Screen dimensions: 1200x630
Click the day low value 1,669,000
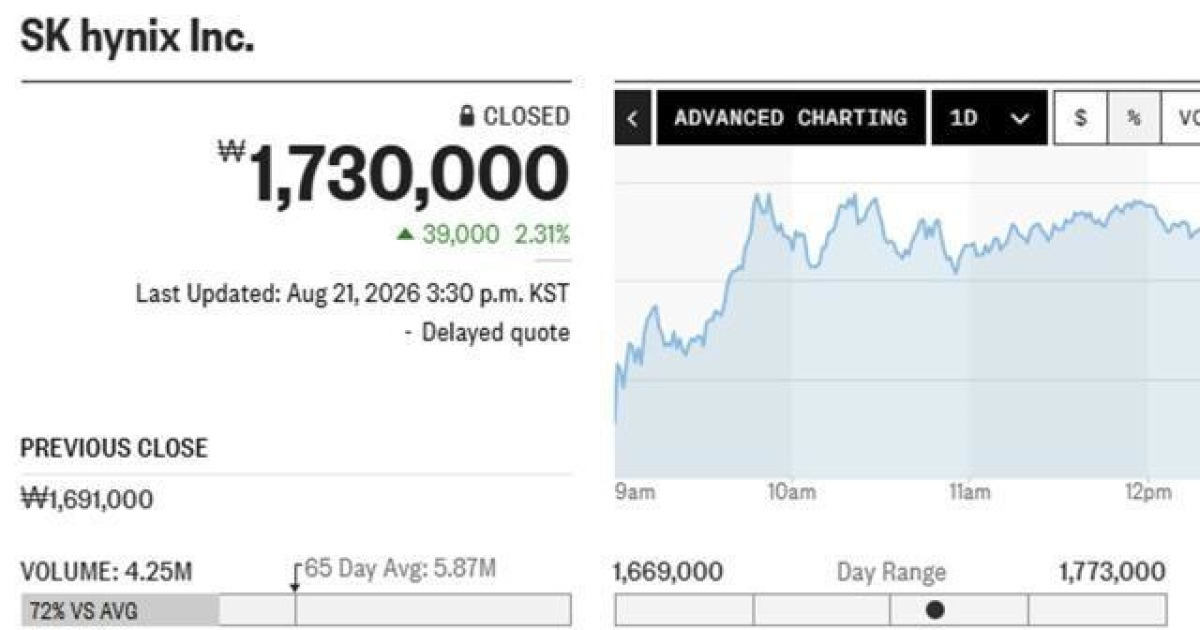(x=668, y=572)
